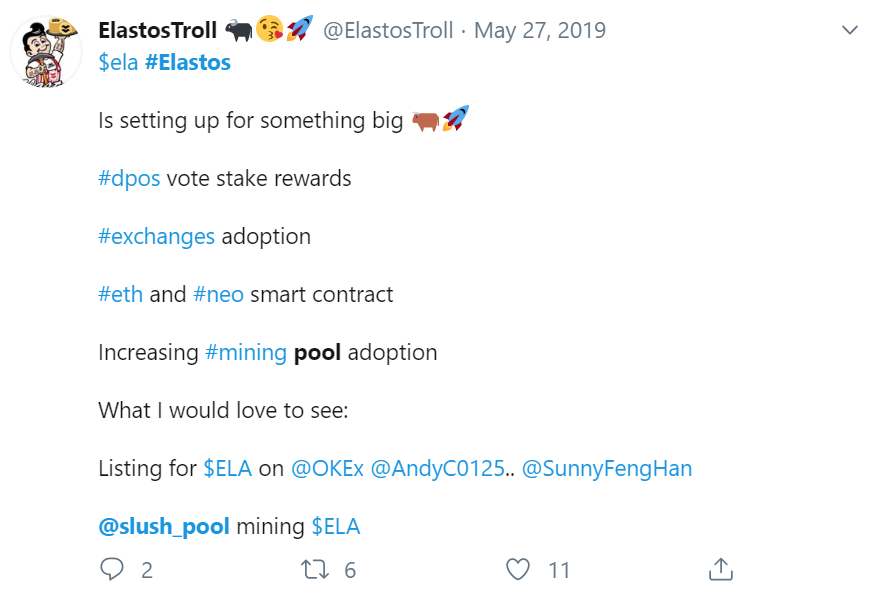This screenshot has height=601, width=872.
Task: Open the ElastosTroll display name
Action: point(158,31)
